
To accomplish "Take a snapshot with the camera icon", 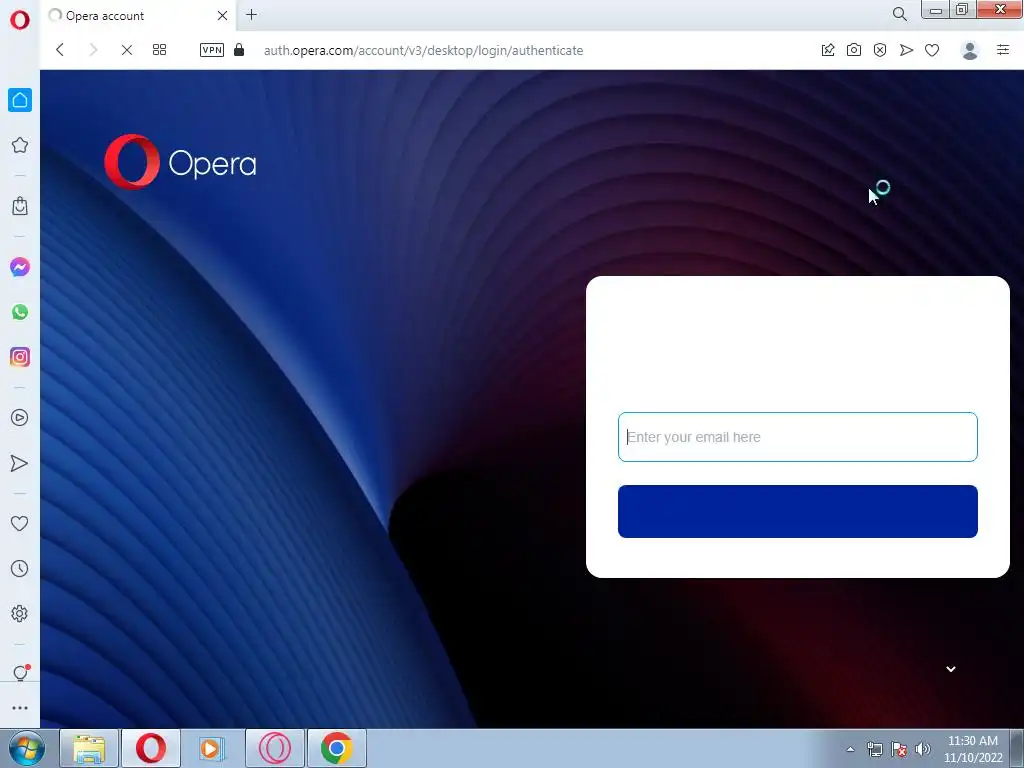I will (x=854, y=50).
